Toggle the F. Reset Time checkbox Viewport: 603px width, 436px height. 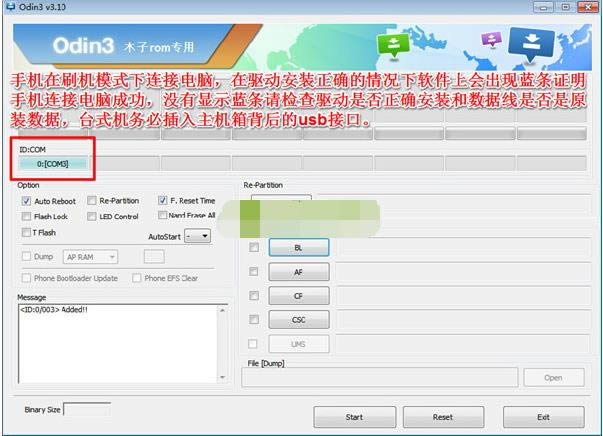pyautogui.click(x=163, y=201)
